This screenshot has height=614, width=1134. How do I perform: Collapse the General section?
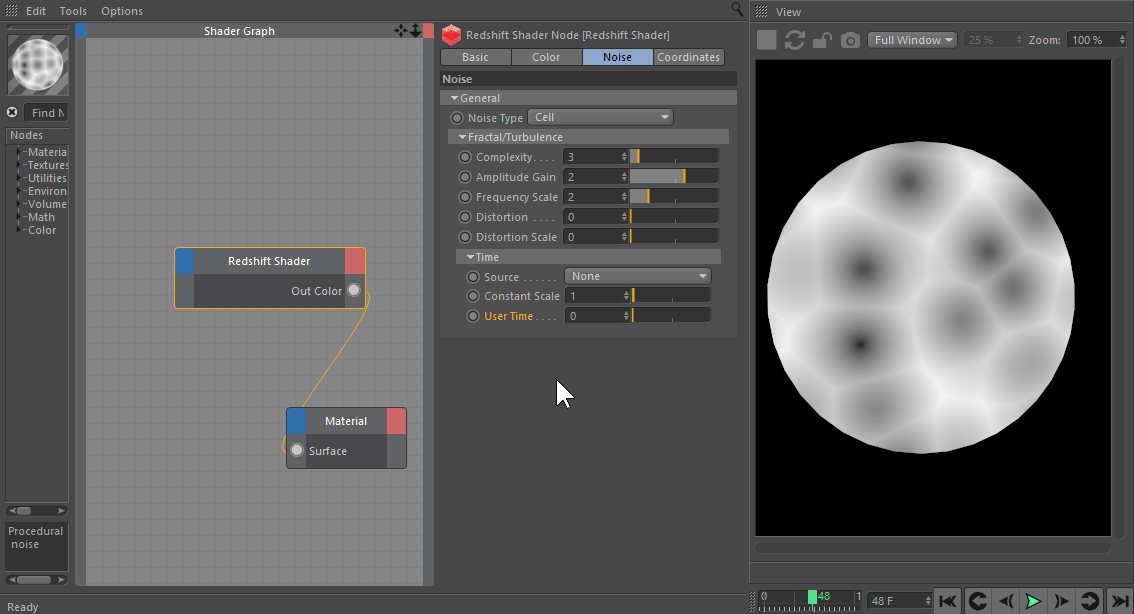(x=454, y=98)
